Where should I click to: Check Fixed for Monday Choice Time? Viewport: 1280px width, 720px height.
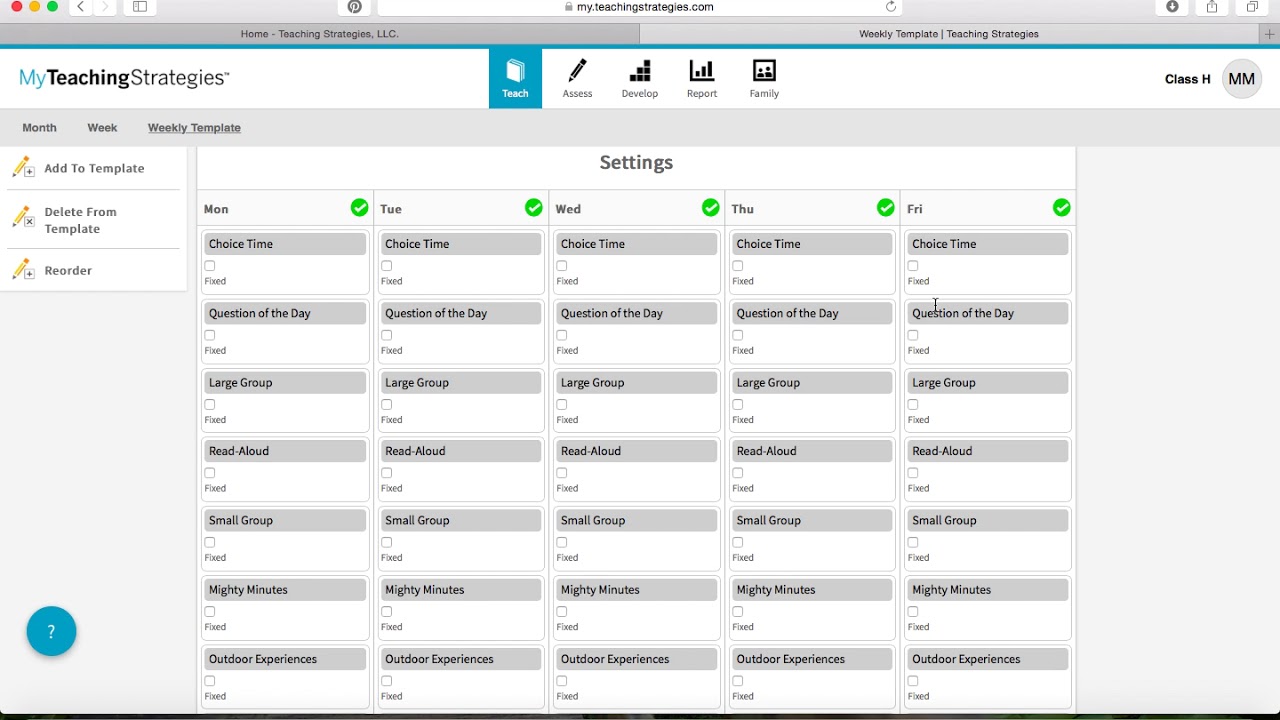[x=210, y=266]
